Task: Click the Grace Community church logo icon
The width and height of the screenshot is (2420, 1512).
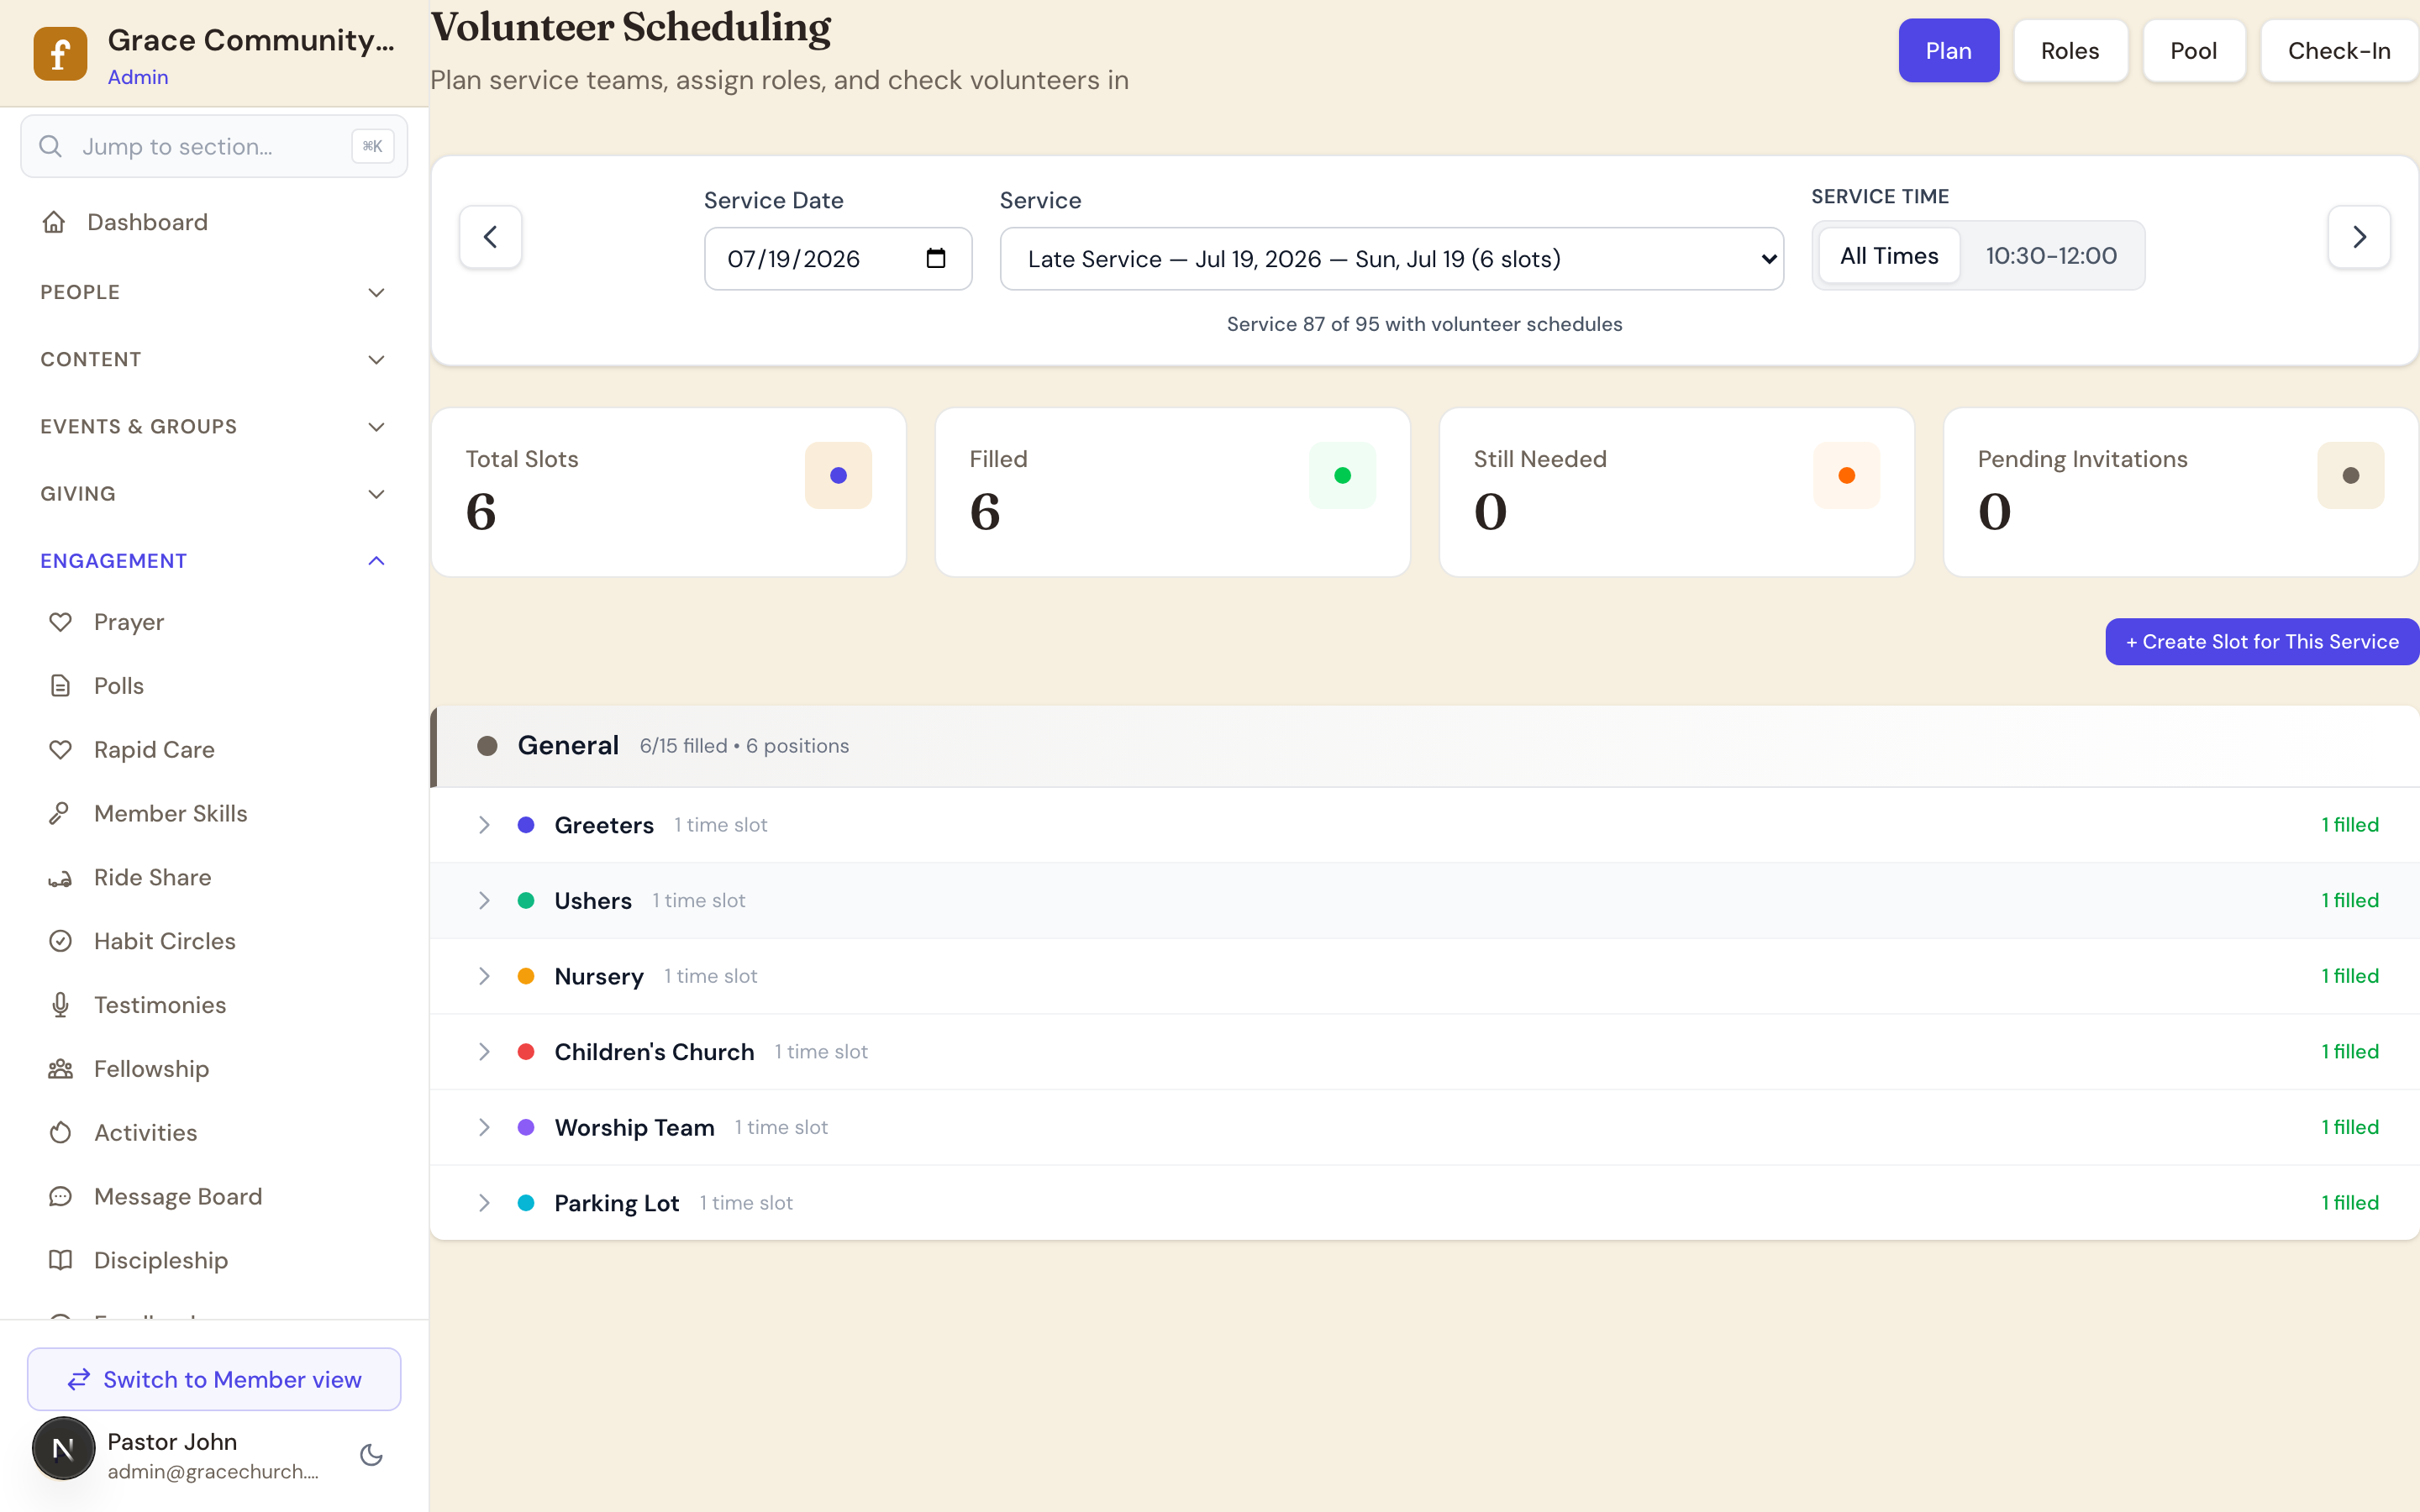Action: 60,53
